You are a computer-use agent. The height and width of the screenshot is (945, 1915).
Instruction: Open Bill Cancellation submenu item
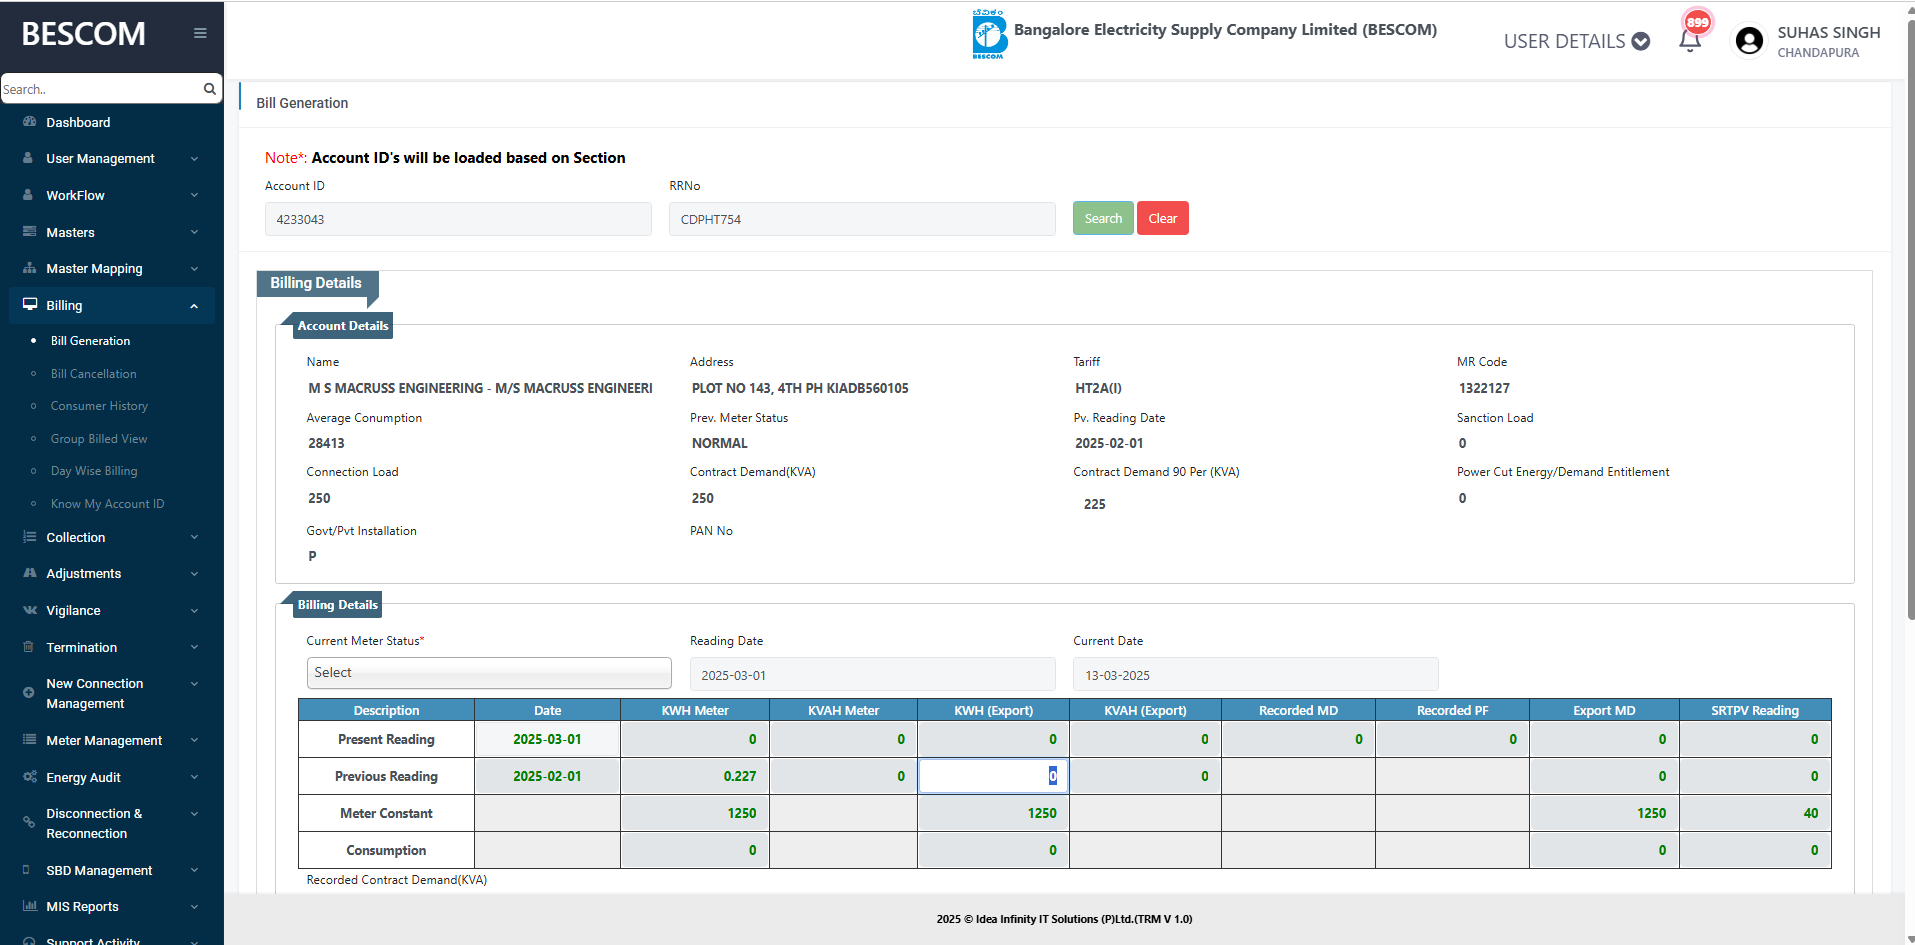93,374
